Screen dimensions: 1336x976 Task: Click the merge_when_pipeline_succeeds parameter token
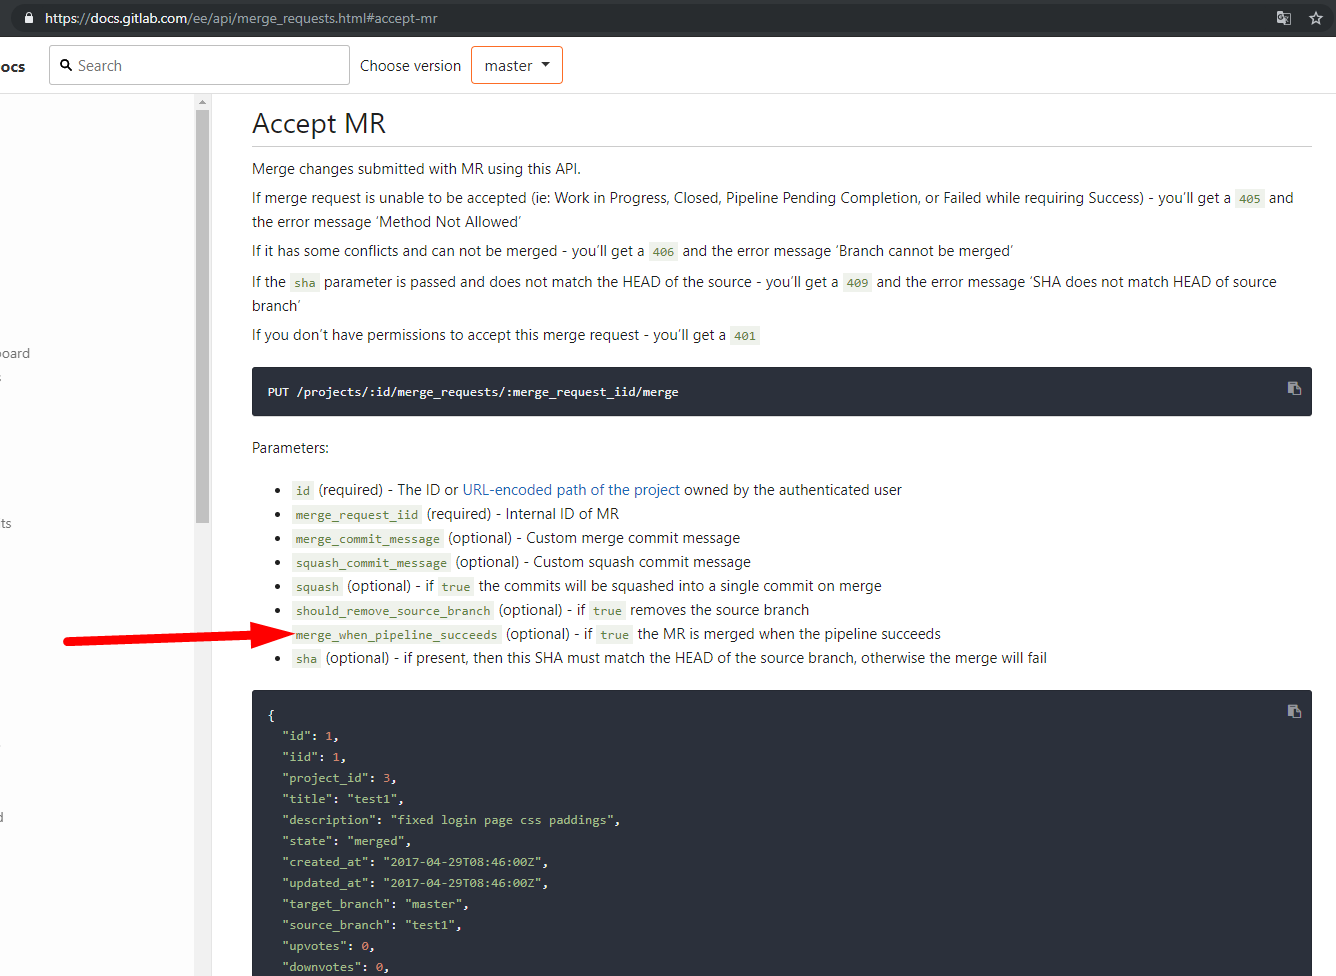point(396,634)
